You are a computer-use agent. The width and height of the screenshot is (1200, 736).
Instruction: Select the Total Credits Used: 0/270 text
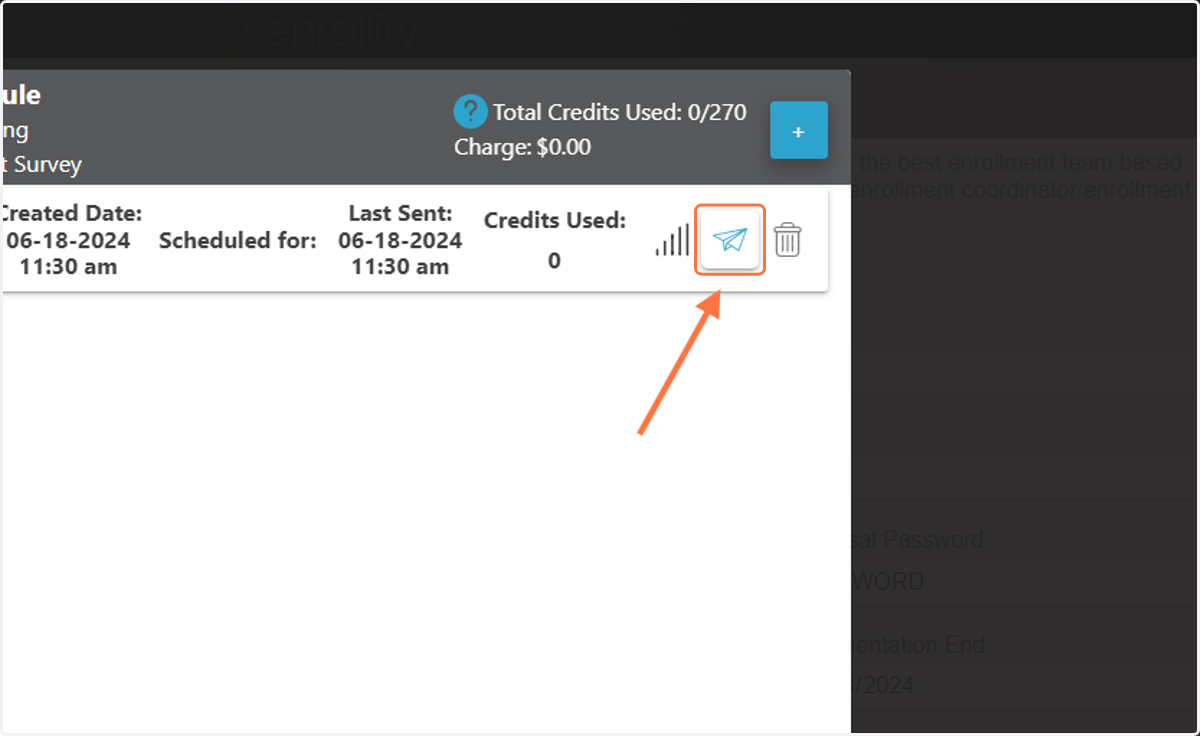(620, 112)
